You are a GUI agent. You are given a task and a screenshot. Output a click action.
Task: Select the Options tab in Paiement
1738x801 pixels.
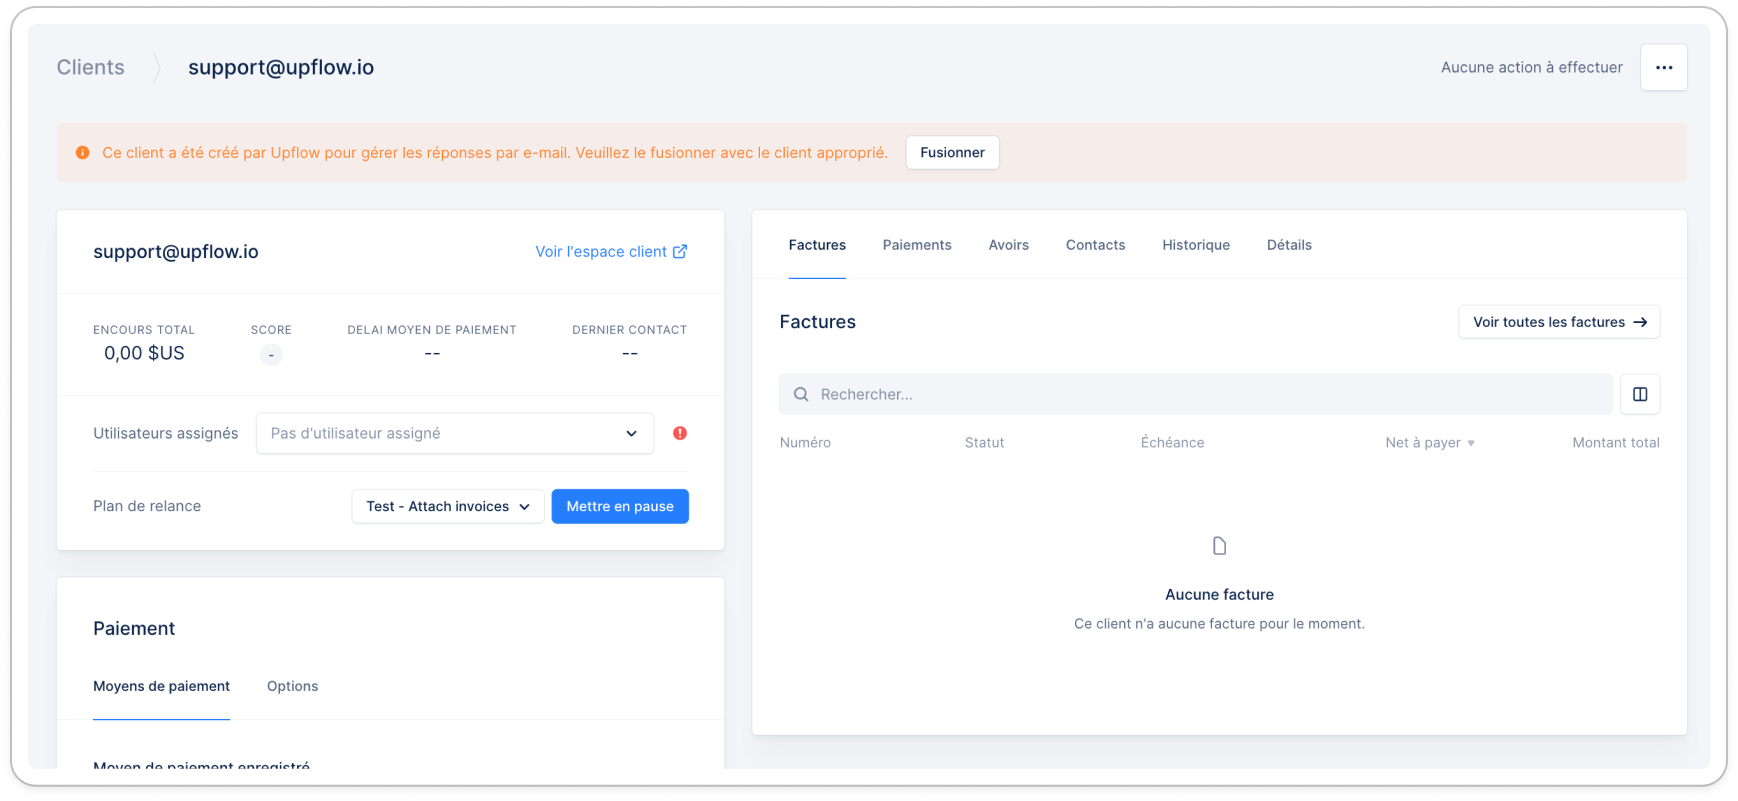tap(292, 686)
